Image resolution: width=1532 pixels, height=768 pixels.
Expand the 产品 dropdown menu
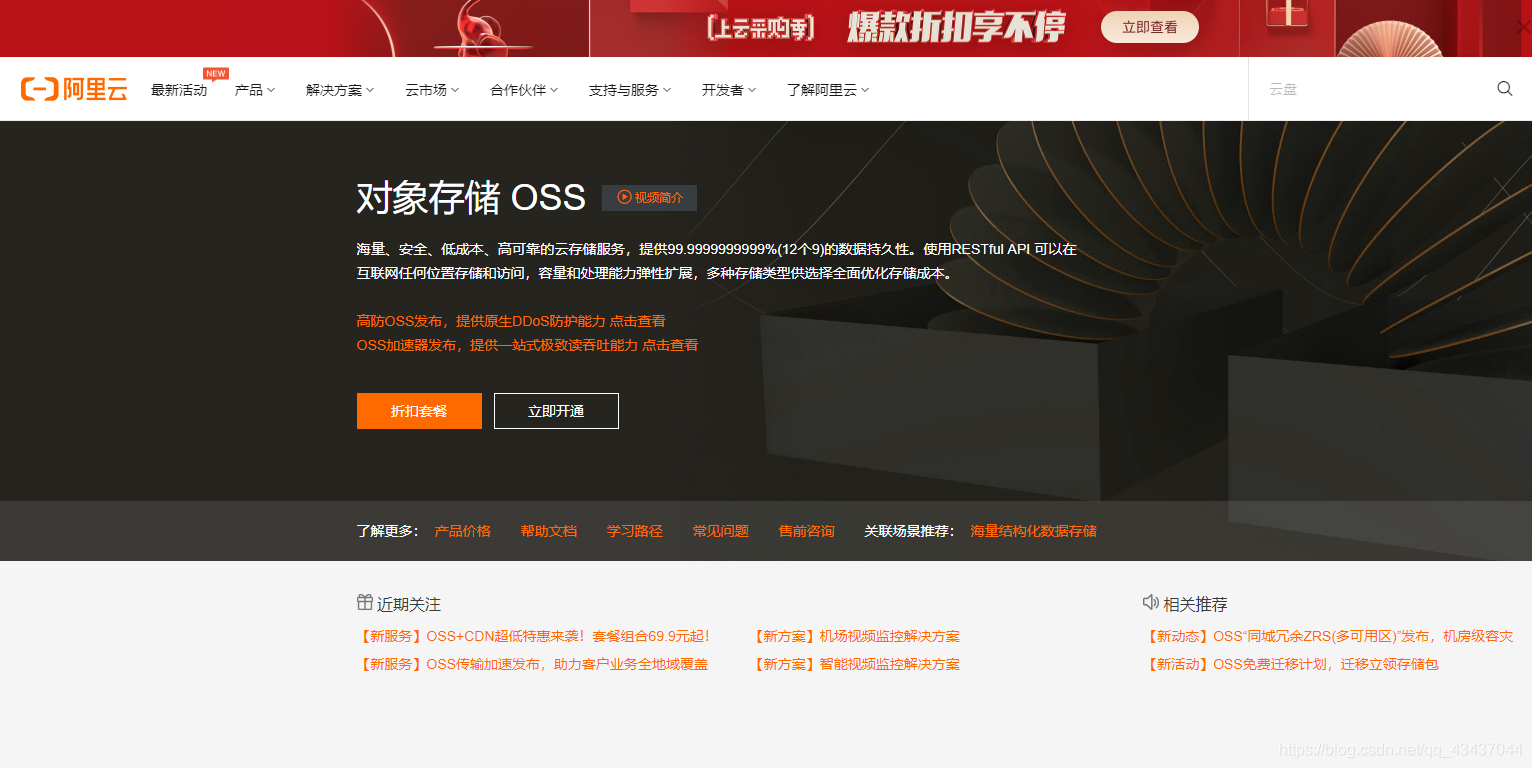[x=255, y=90]
